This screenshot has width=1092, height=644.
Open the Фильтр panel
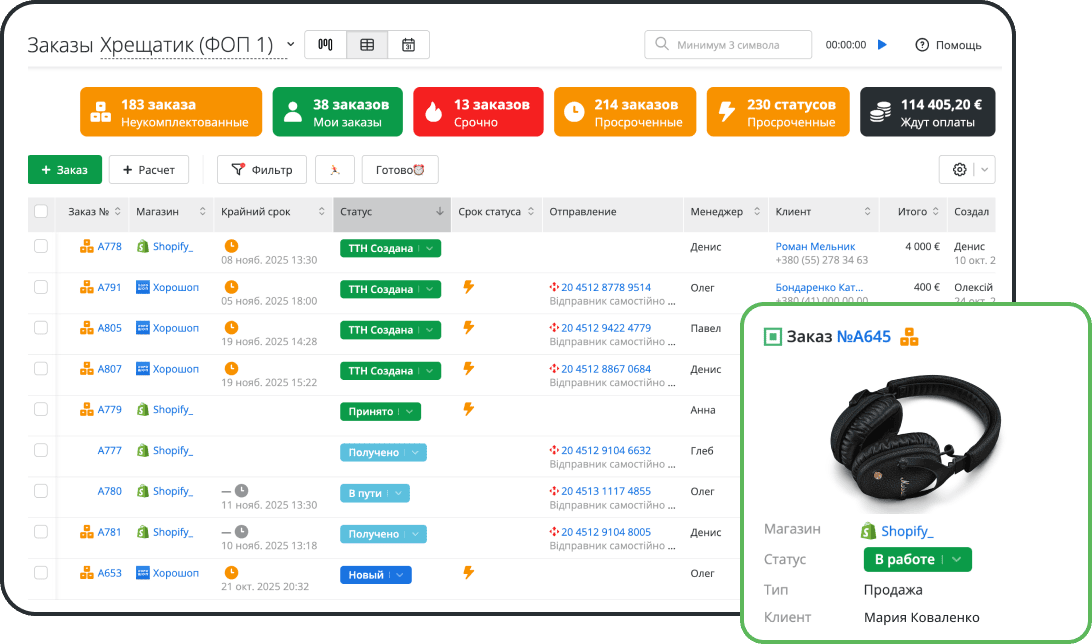coord(261,169)
